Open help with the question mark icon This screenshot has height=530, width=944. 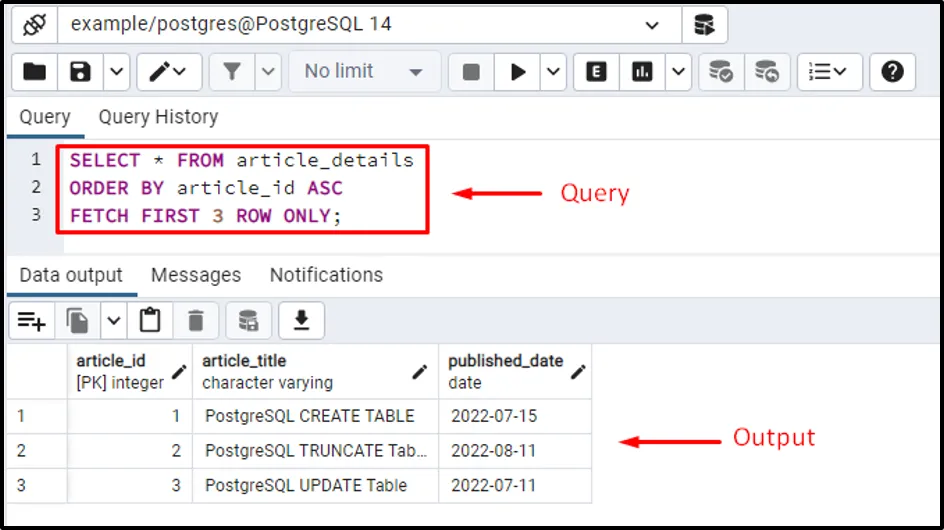[893, 71]
